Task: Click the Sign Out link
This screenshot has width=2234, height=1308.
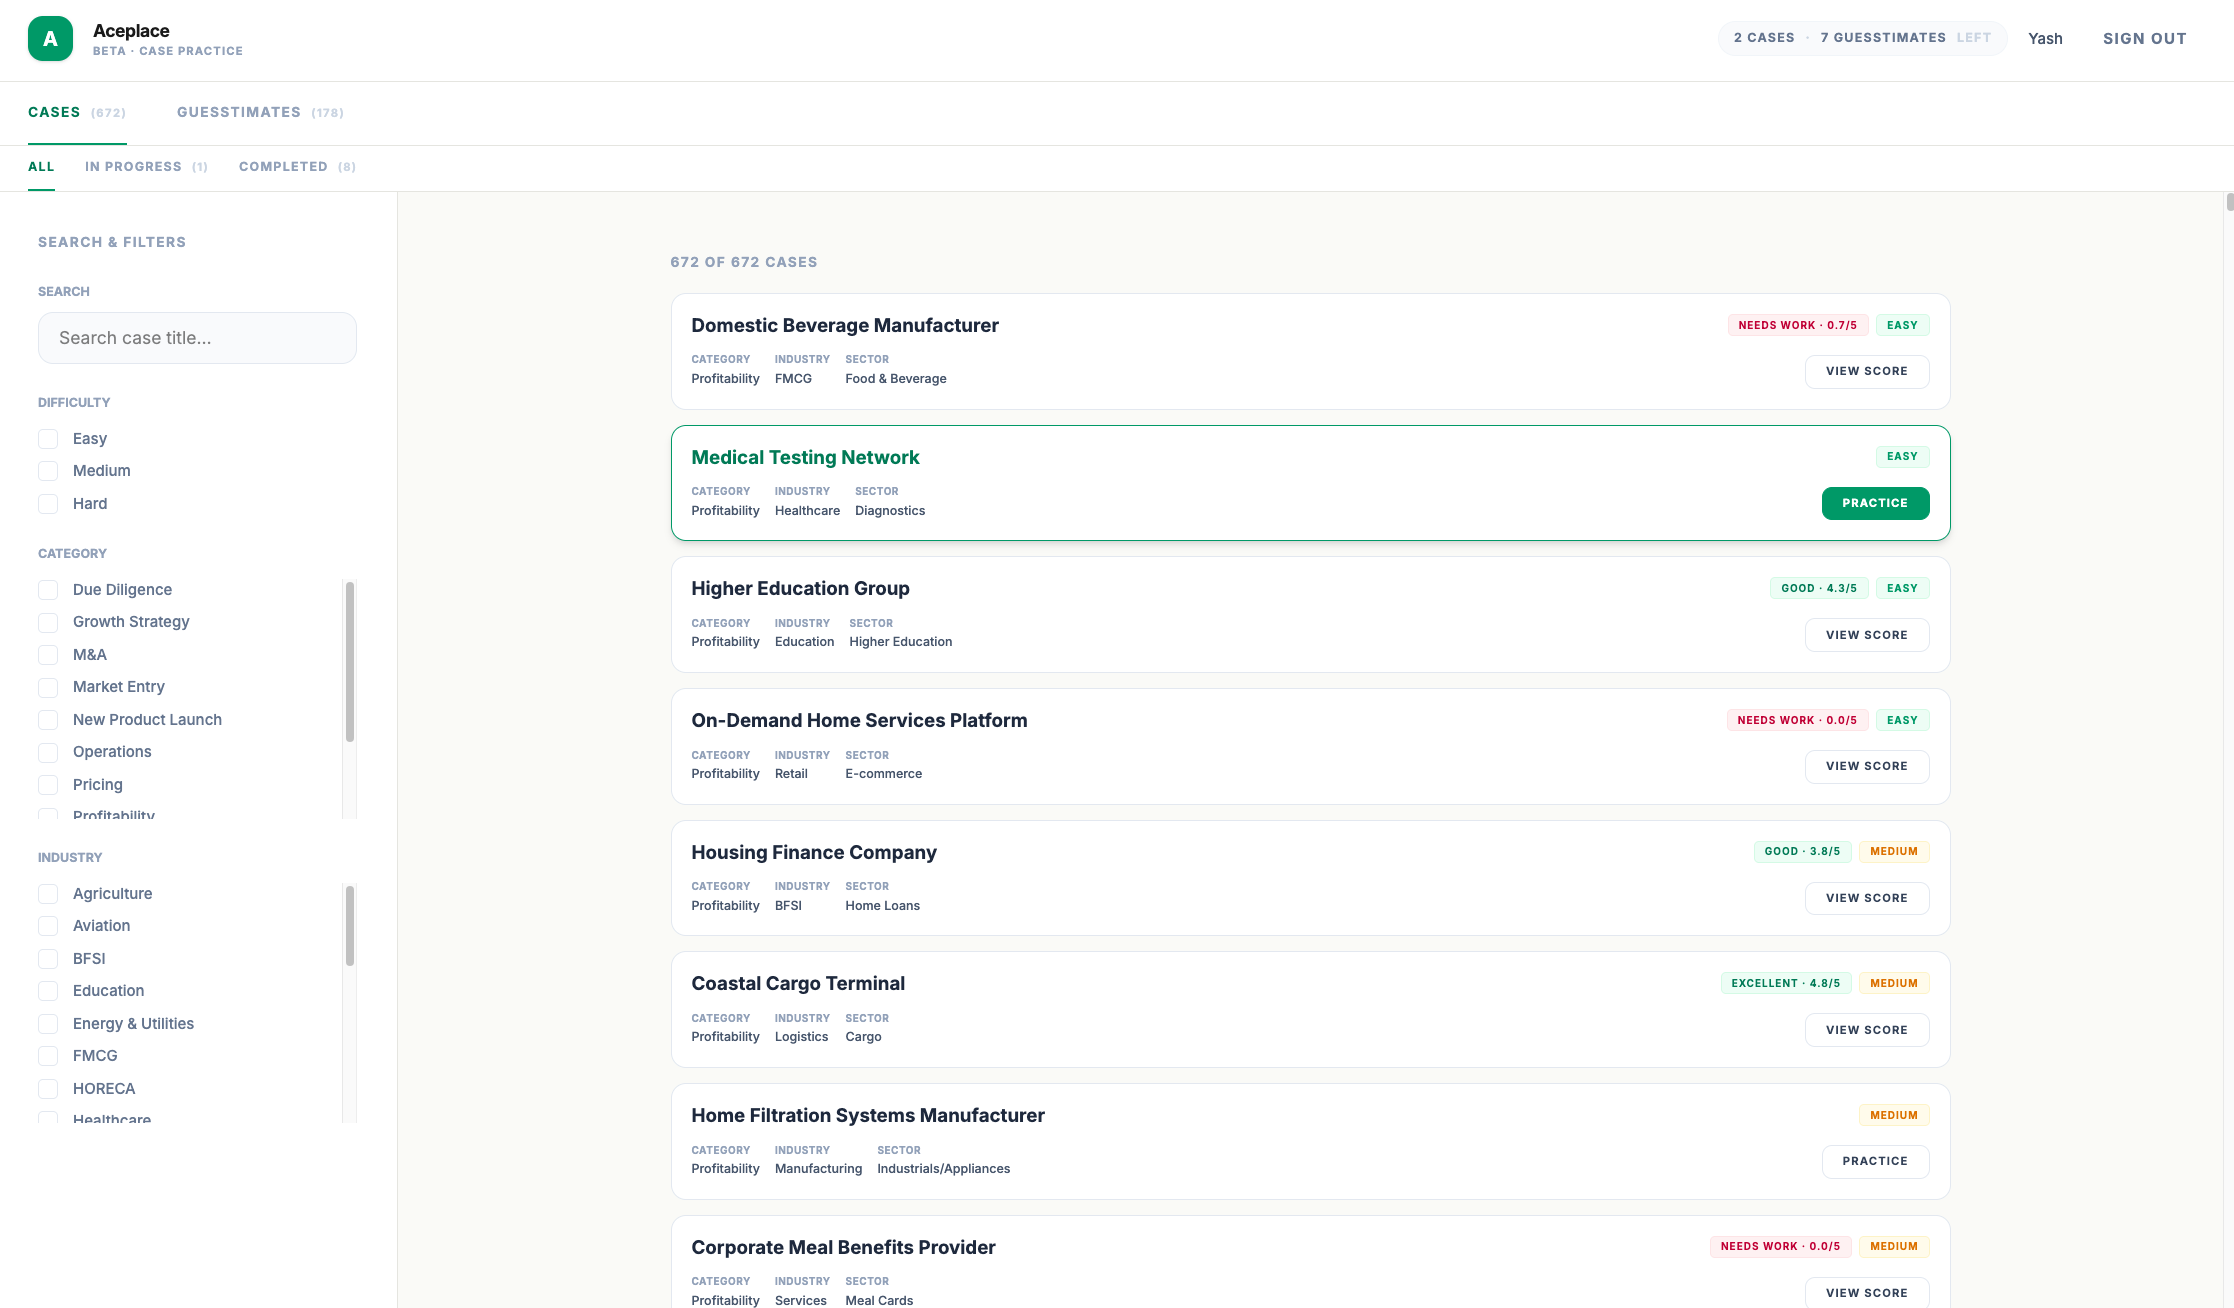Action: click(2144, 38)
